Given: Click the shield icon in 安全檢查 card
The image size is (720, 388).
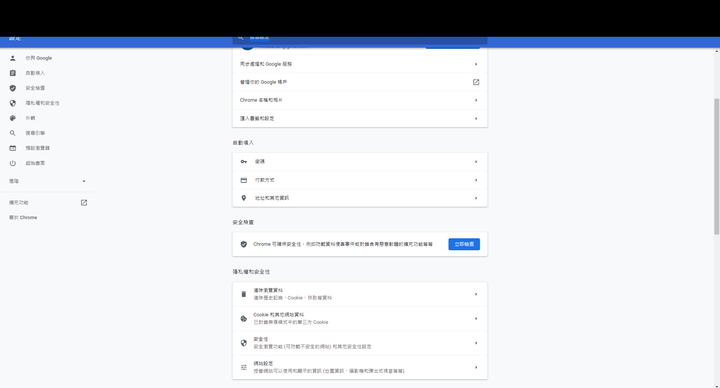Looking at the screenshot, I should 244,244.
